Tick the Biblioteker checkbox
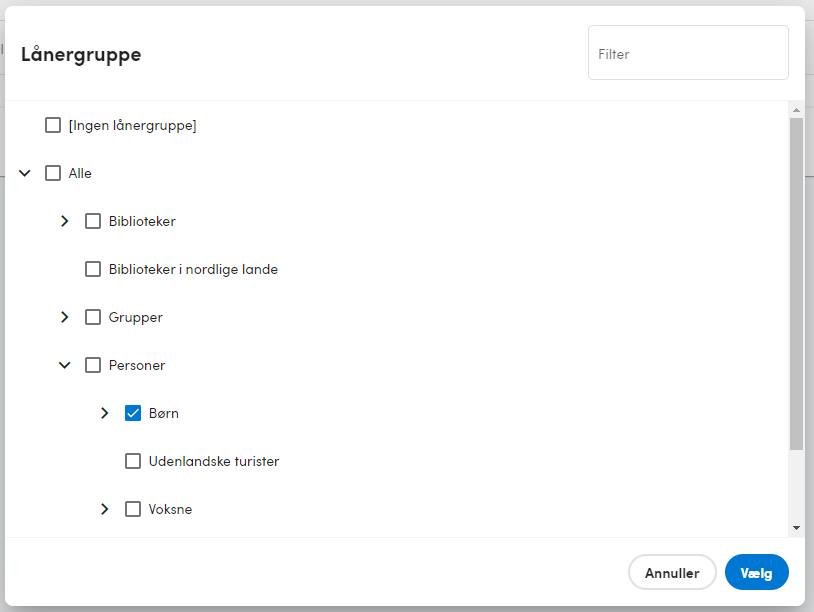Screen dimensions: 814x612 tap(93, 221)
